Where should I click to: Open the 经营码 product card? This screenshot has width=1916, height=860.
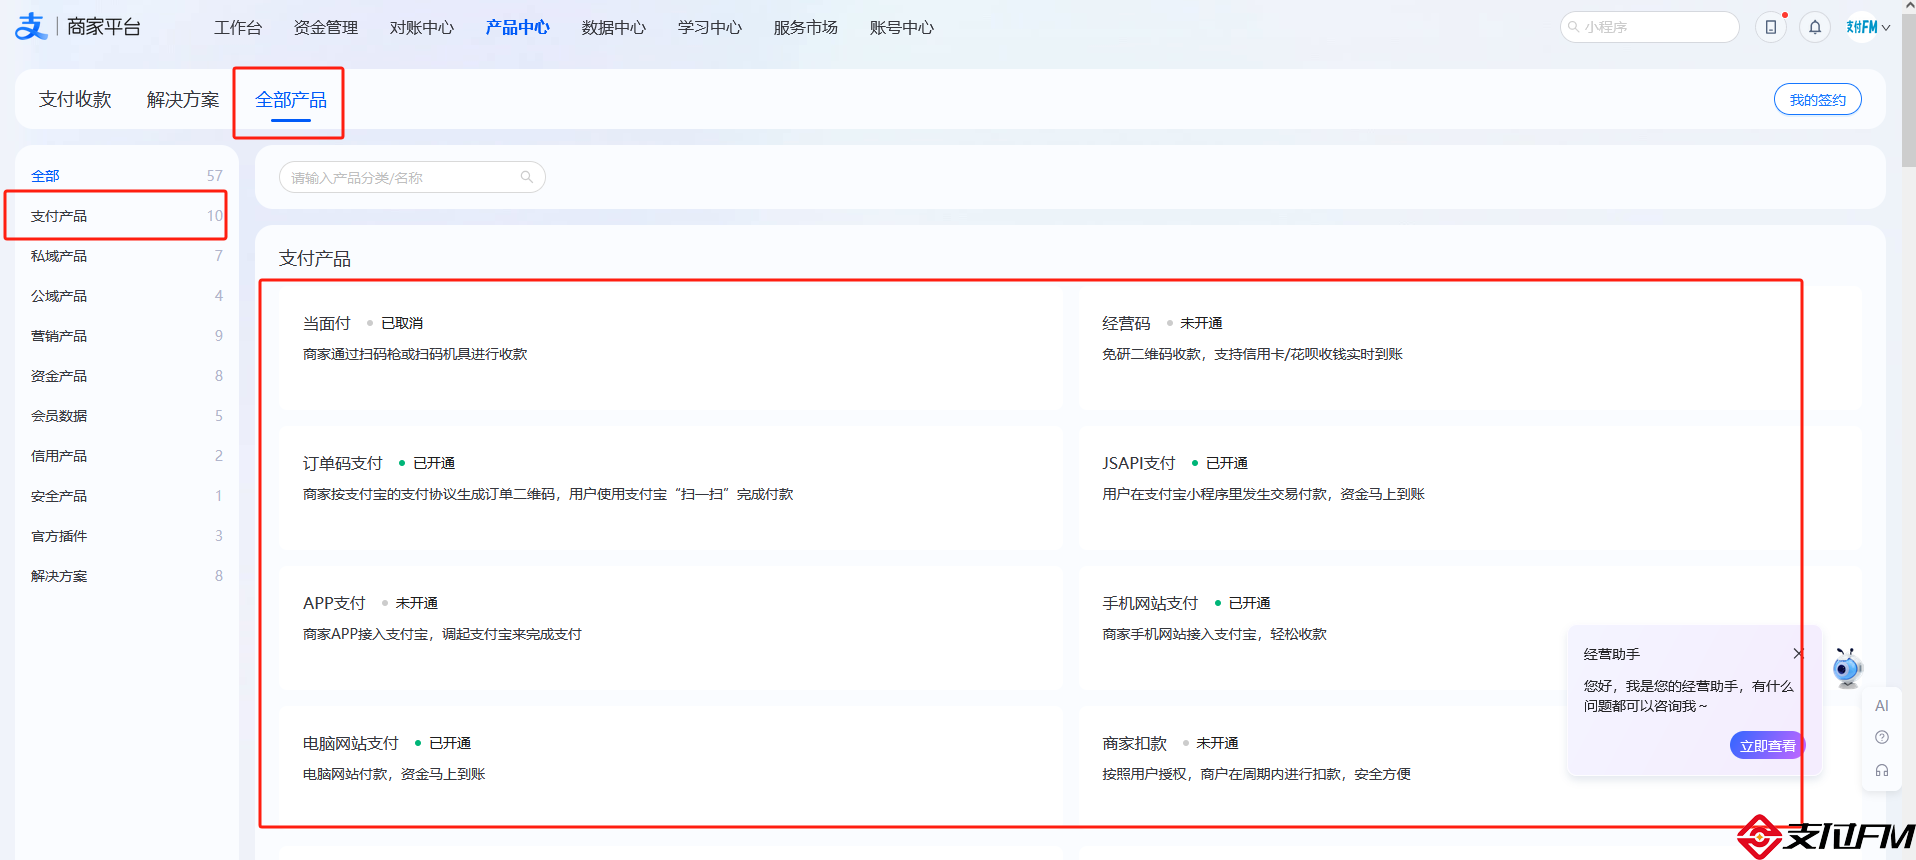tap(1470, 348)
